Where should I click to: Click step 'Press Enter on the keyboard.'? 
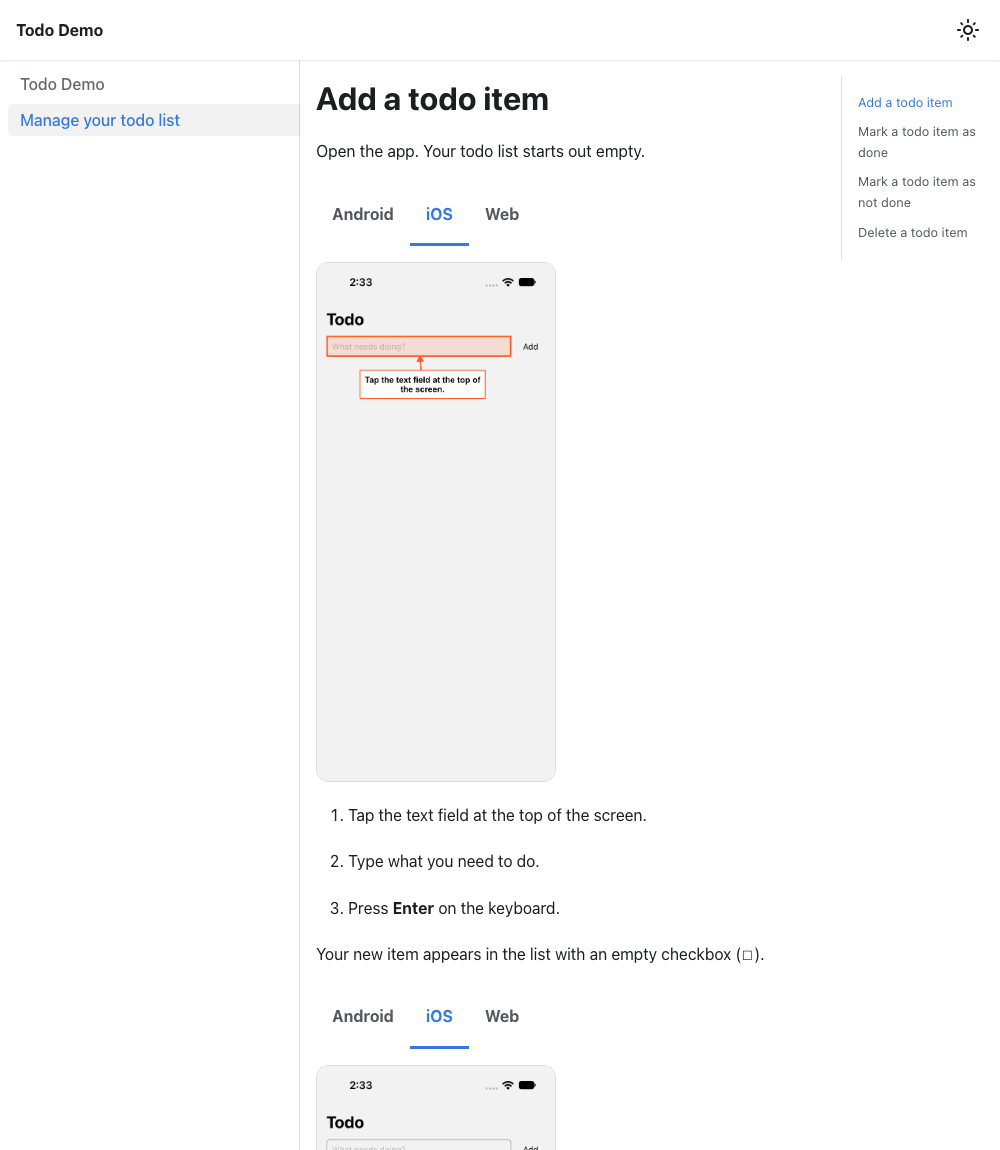(x=453, y=908)
